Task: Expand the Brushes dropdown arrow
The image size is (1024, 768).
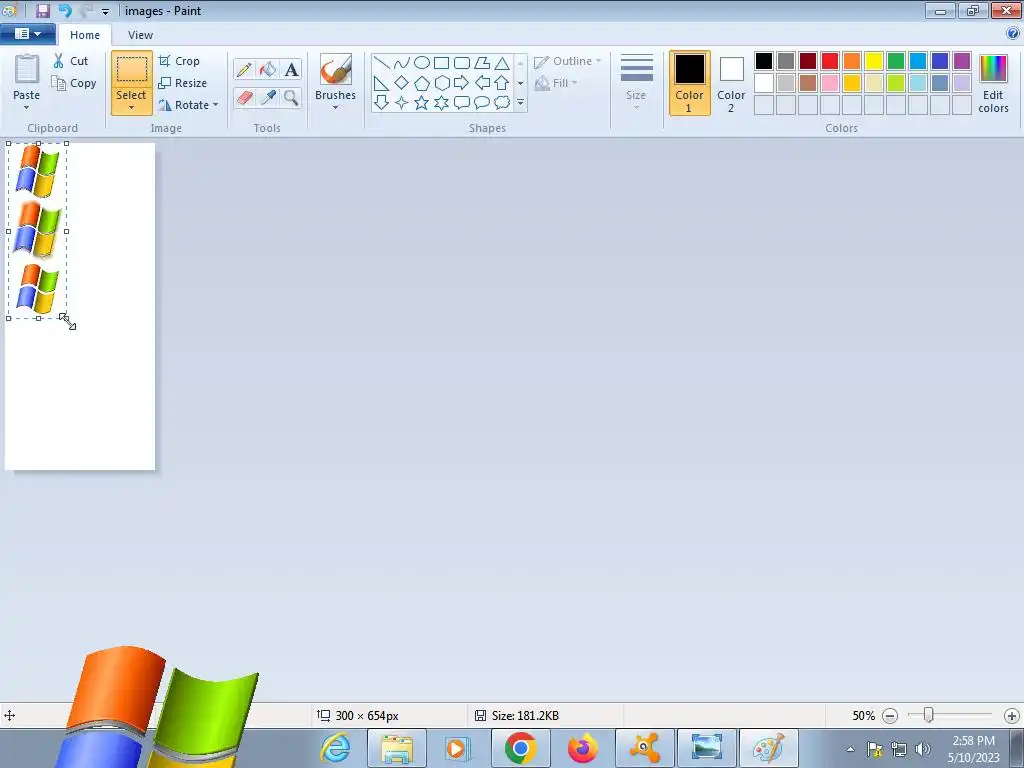Action: pos(336,108)
